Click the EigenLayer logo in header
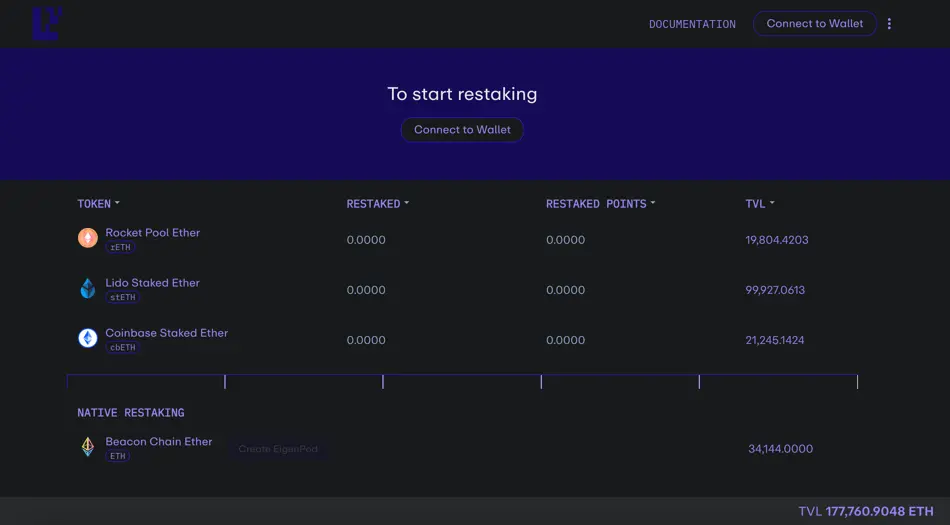This screenshot has height=525, width=950. pyautogui.click(x=47, y=24)
